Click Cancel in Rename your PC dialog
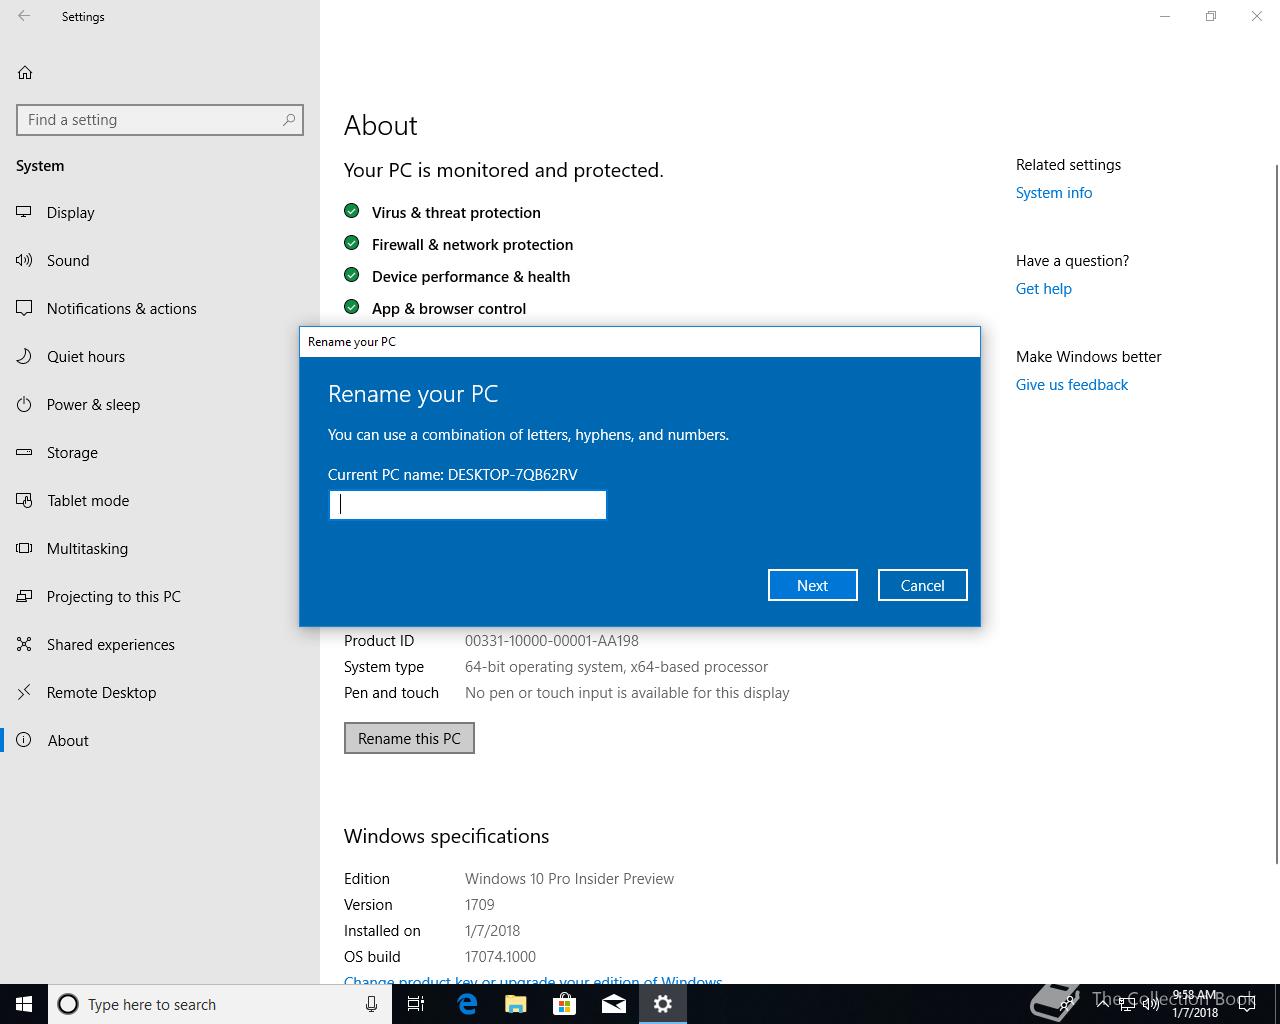Viewport: 1280px width, 1024px height. click(x=922, y=585)
